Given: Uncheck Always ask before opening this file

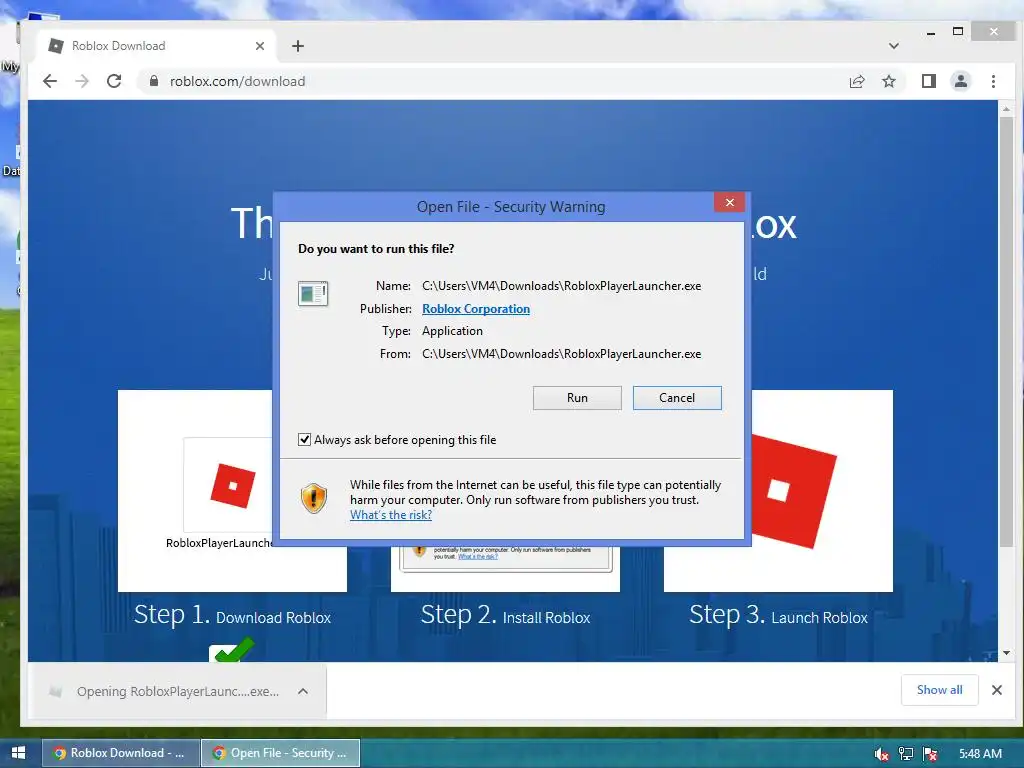Looking at the screenshot, I should coord(304,440).
